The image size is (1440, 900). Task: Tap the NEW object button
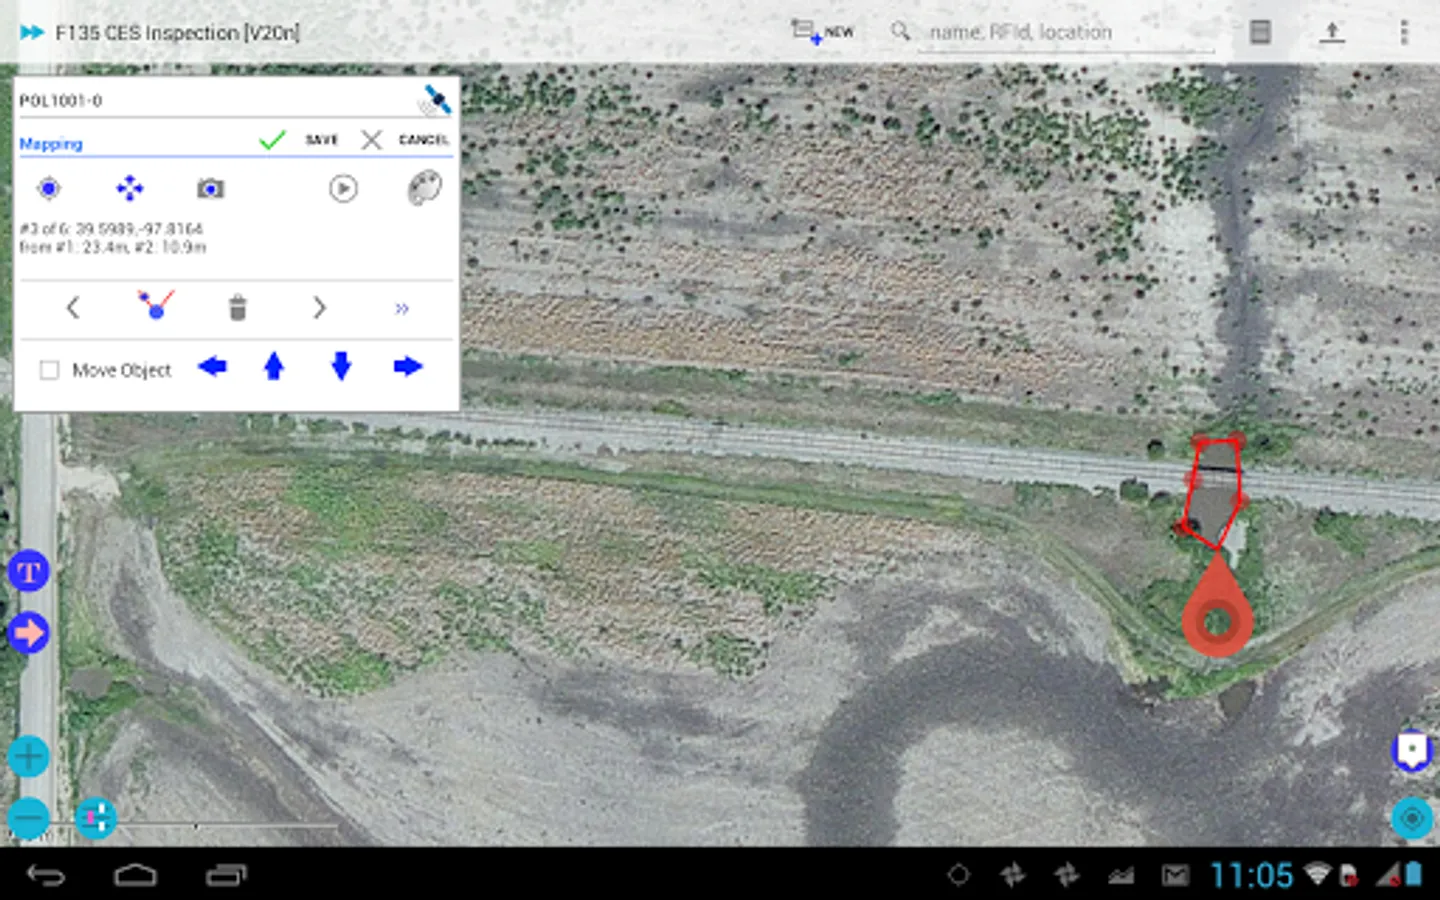point(822,32)
